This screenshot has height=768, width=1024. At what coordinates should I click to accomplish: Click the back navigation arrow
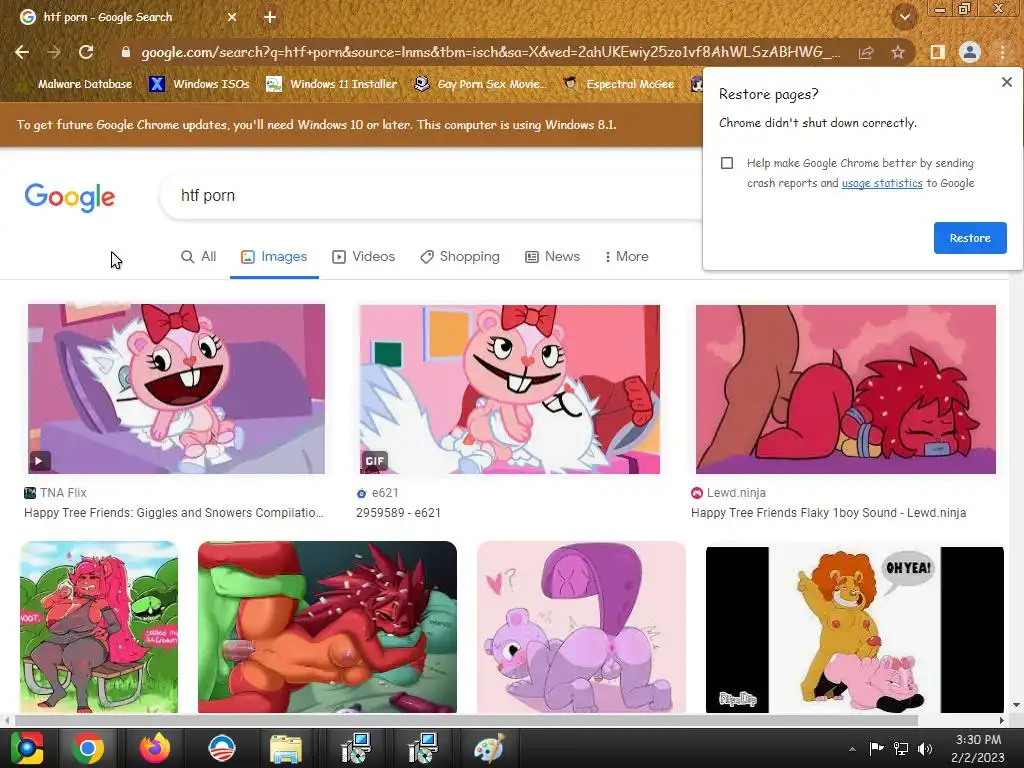tap(22, 52)
